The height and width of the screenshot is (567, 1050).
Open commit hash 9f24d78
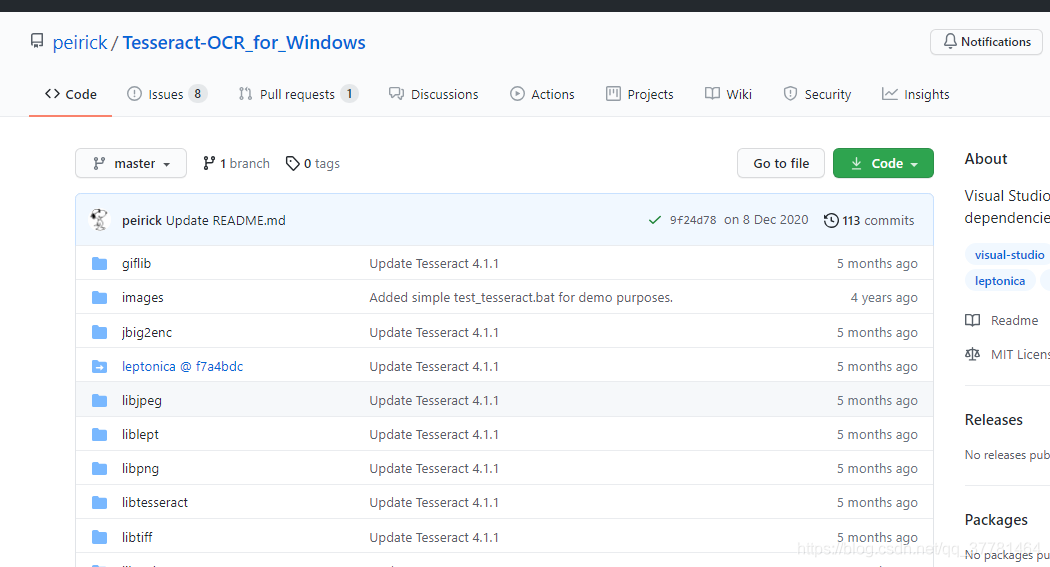pyautogui.click(x=693, y=220)
